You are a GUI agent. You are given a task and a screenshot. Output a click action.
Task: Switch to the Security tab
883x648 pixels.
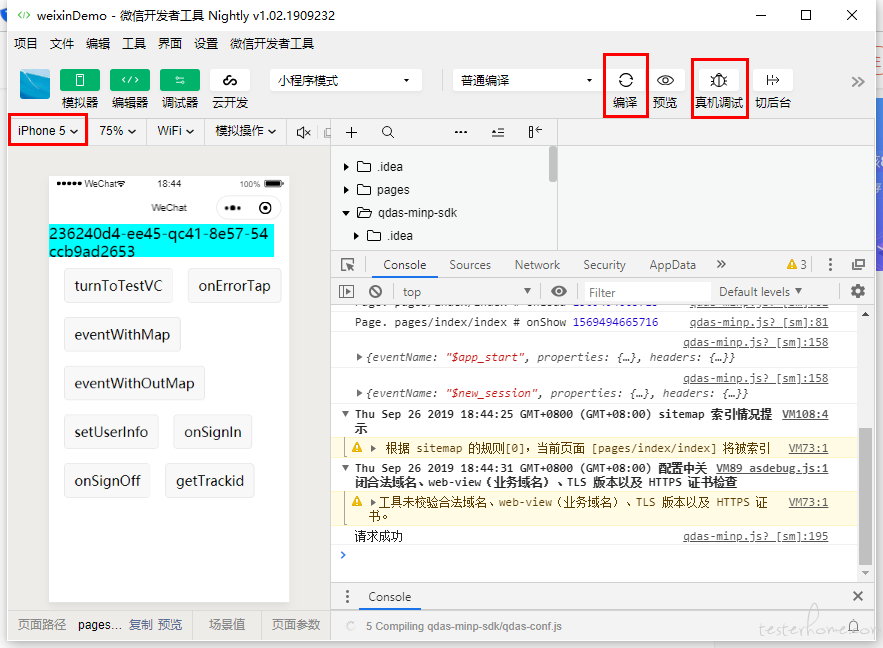[x=604, y=265]
